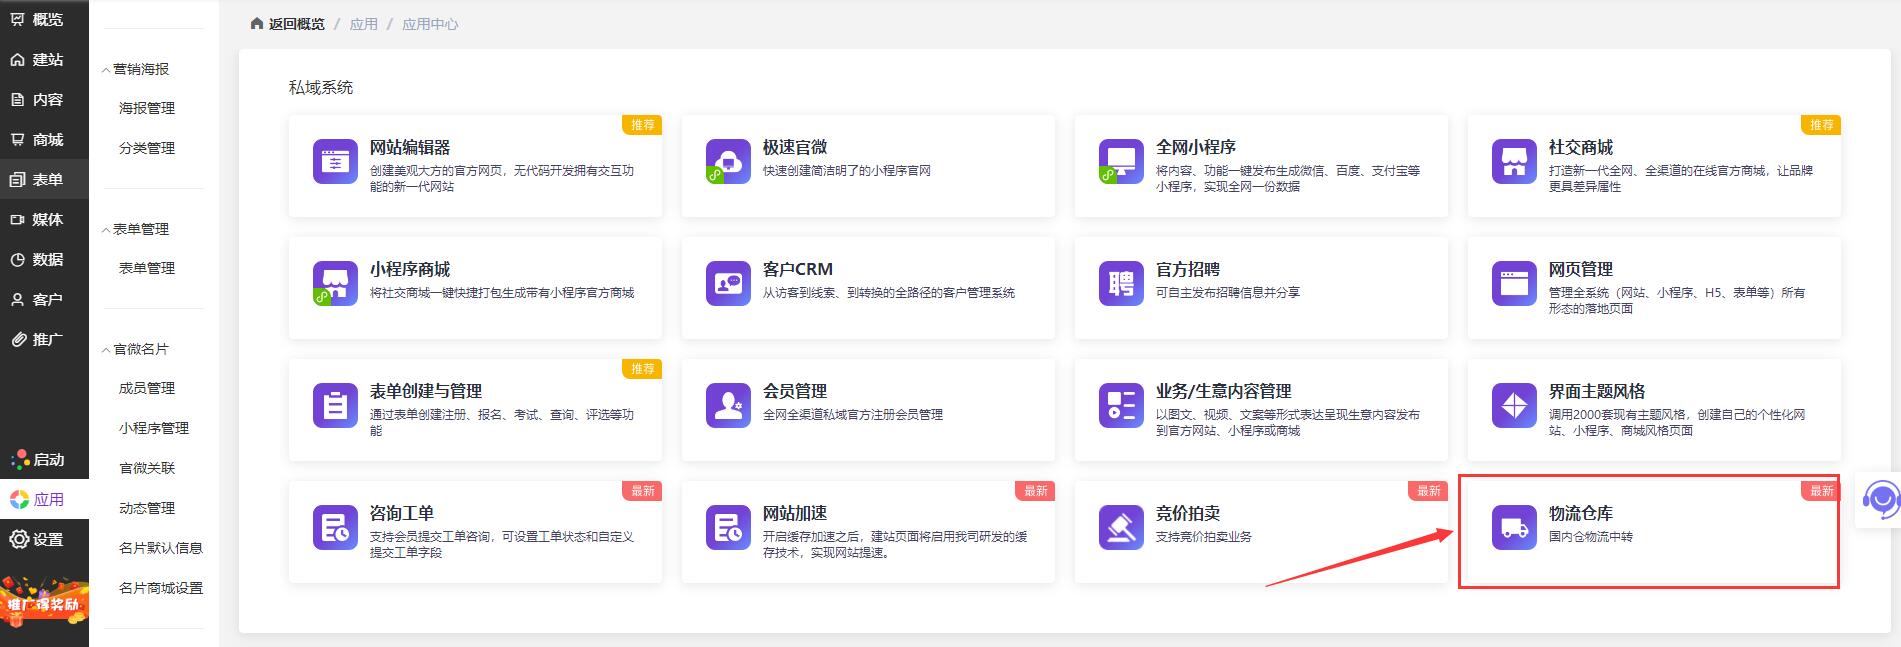This screenshot has height=647, width=1901.
Task: Open the 全网小程序 card title
Action: click(x=1196, y=147)
